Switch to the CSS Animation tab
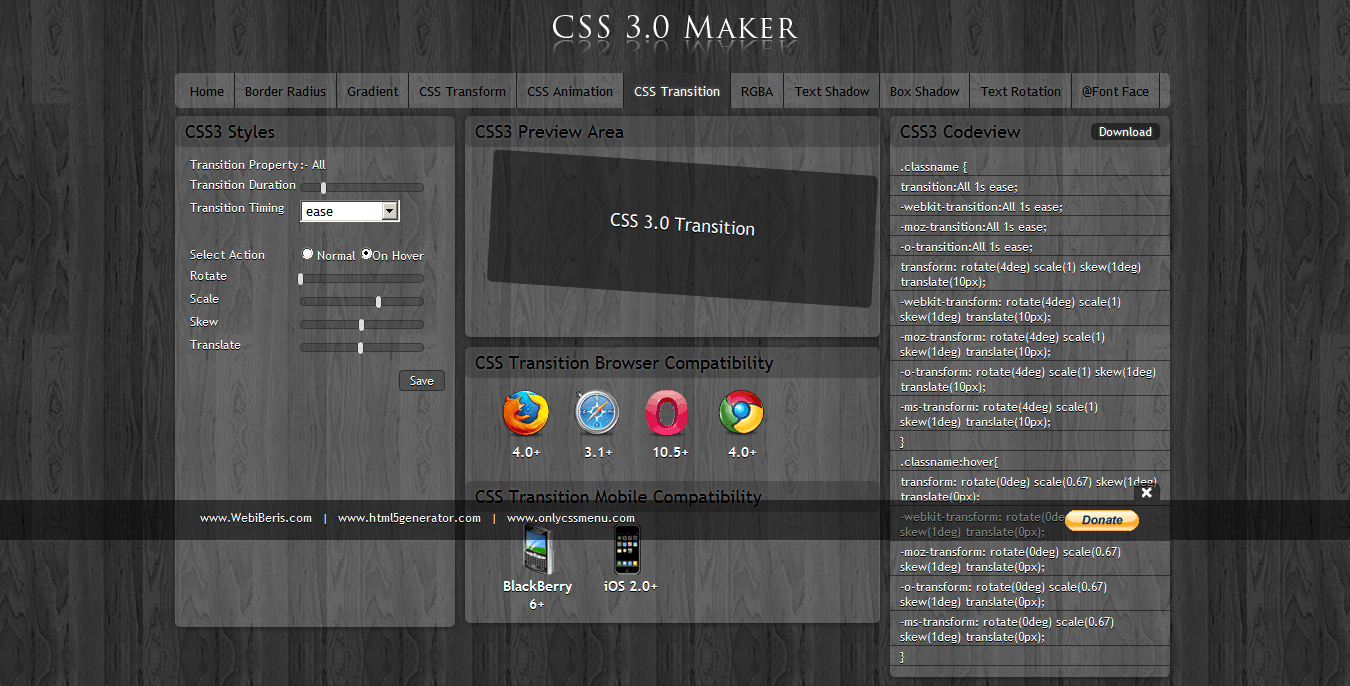The image size is (1350, 686). [x=570, y=91]
